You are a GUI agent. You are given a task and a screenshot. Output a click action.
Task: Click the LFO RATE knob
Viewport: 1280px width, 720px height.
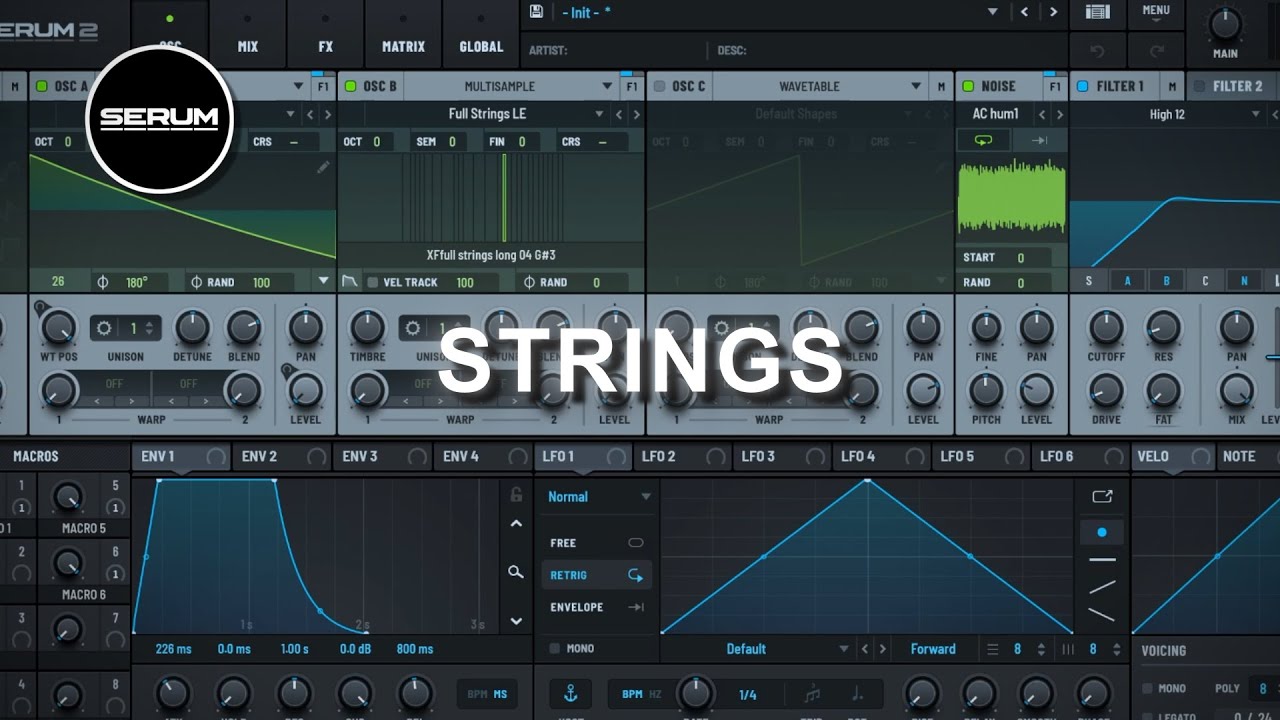694,693
